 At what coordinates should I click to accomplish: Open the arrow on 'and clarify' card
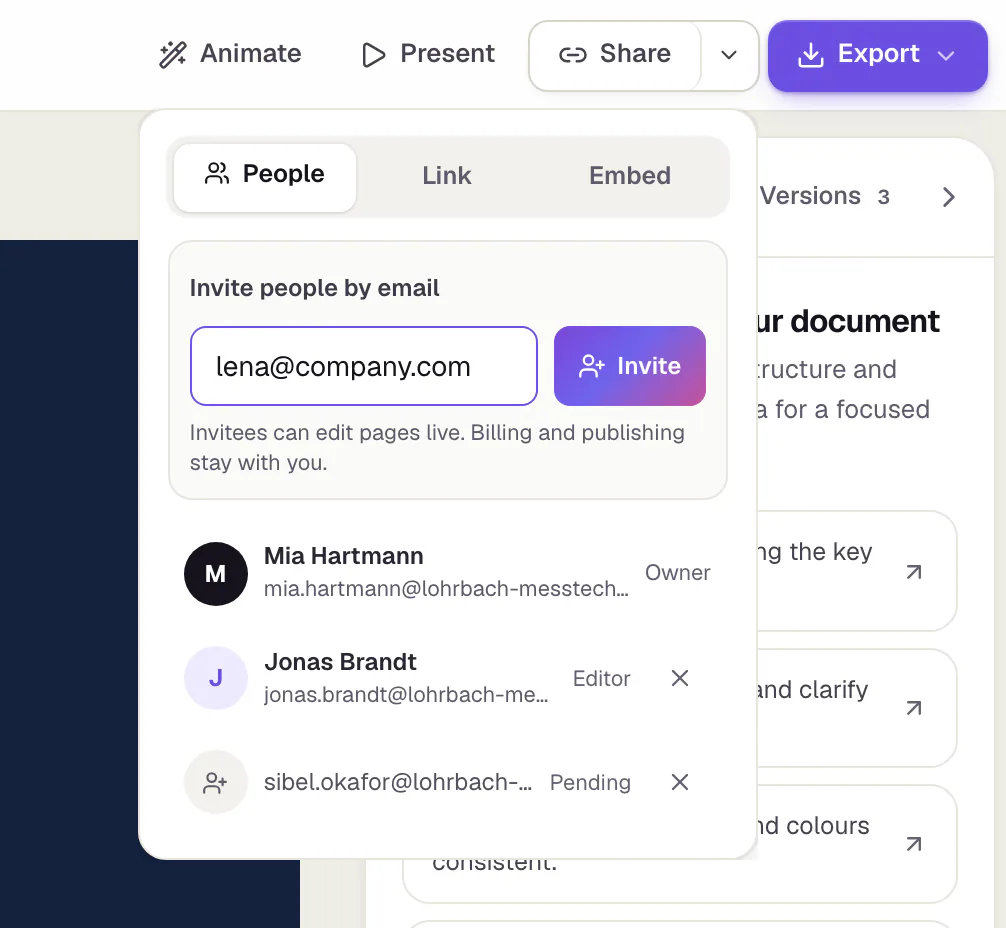coord(914,708)
